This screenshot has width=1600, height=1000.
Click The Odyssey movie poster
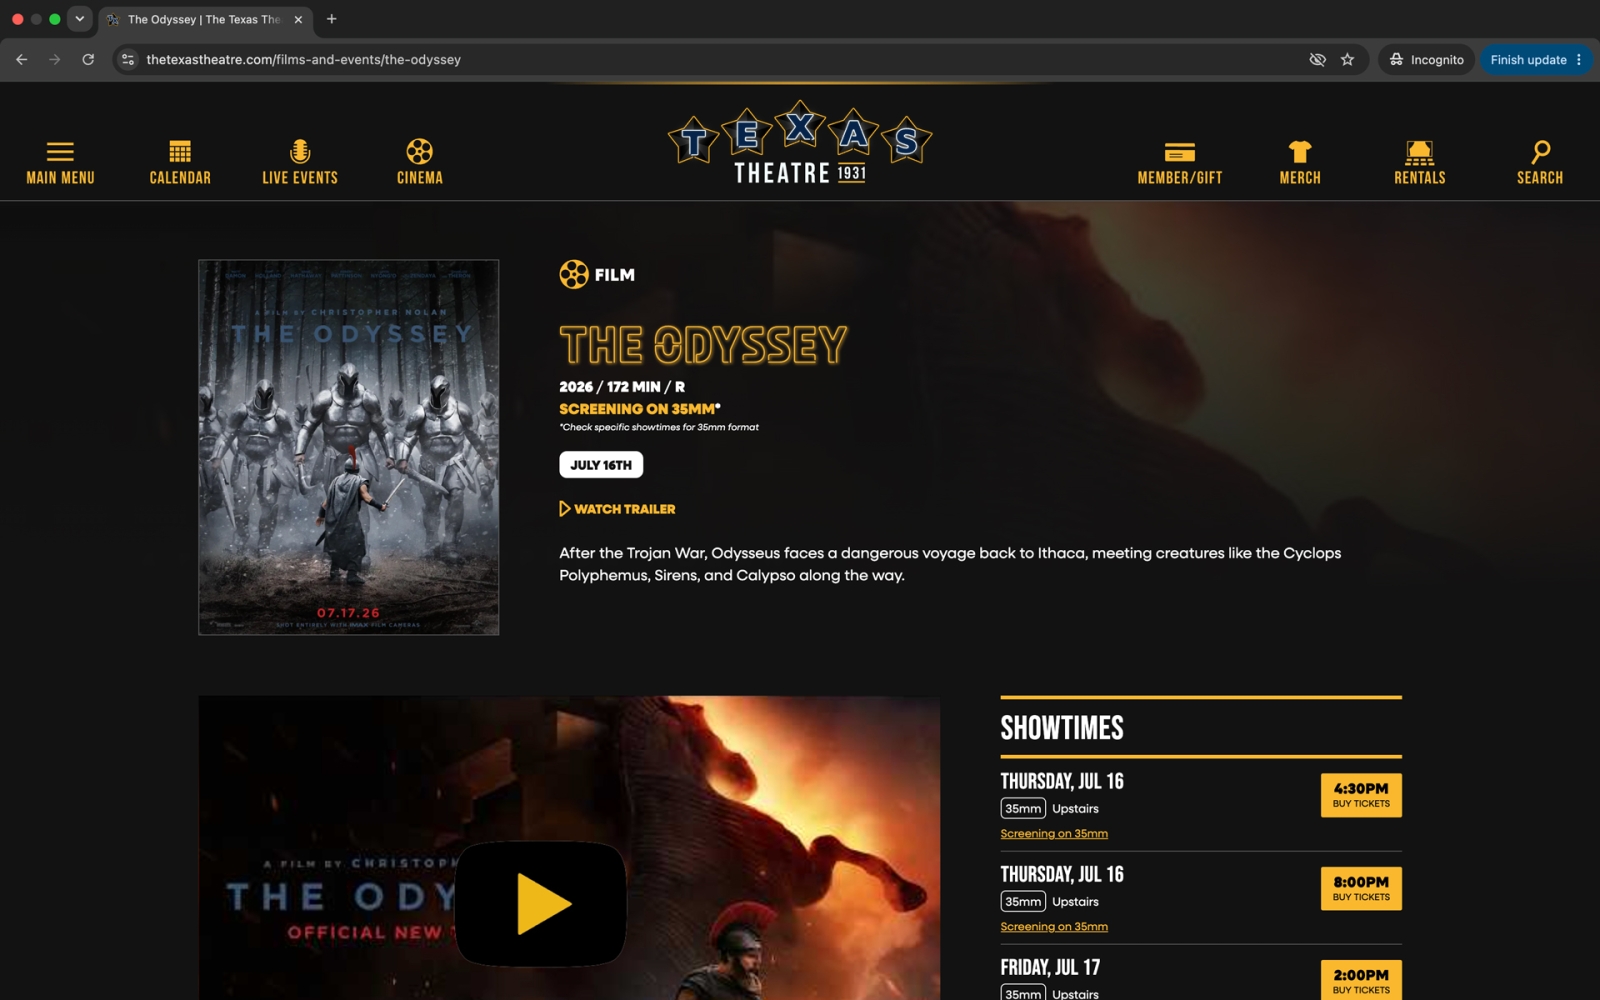click(349, 447)
